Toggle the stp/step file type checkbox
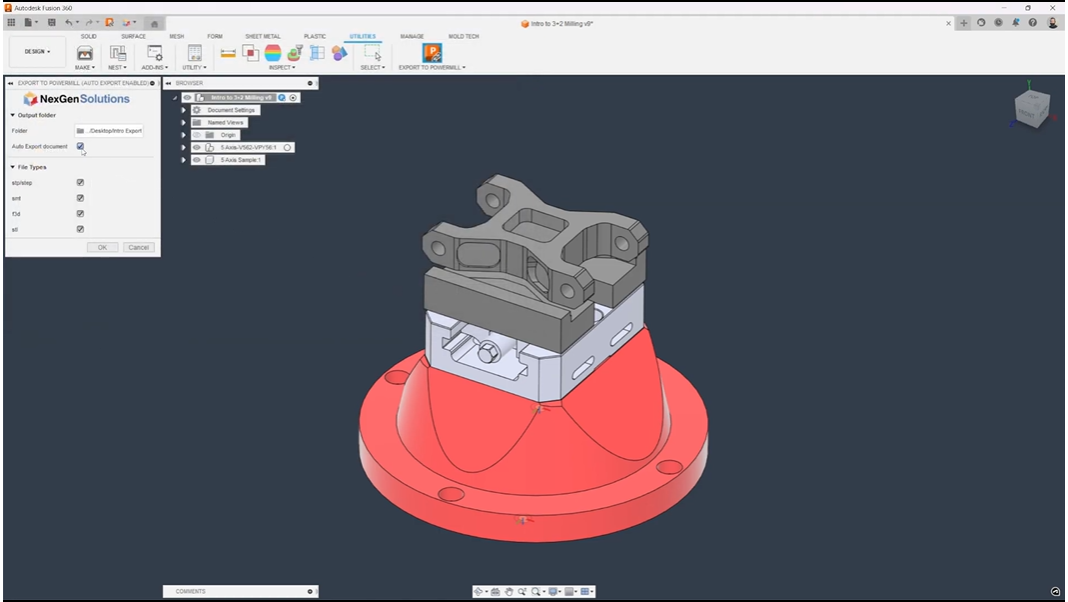 click(80, 183)
